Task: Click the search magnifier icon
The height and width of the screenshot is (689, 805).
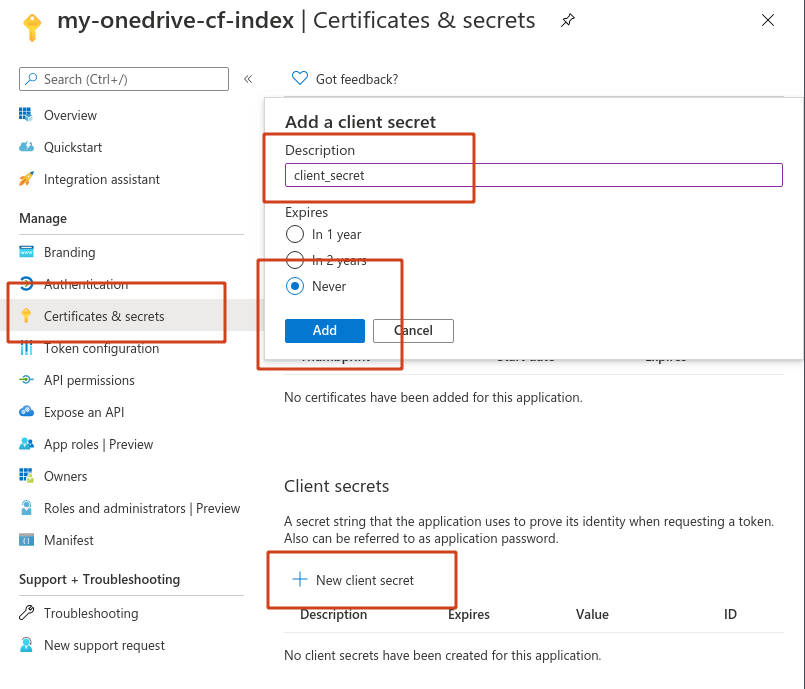Action: (x=31, y=79)
